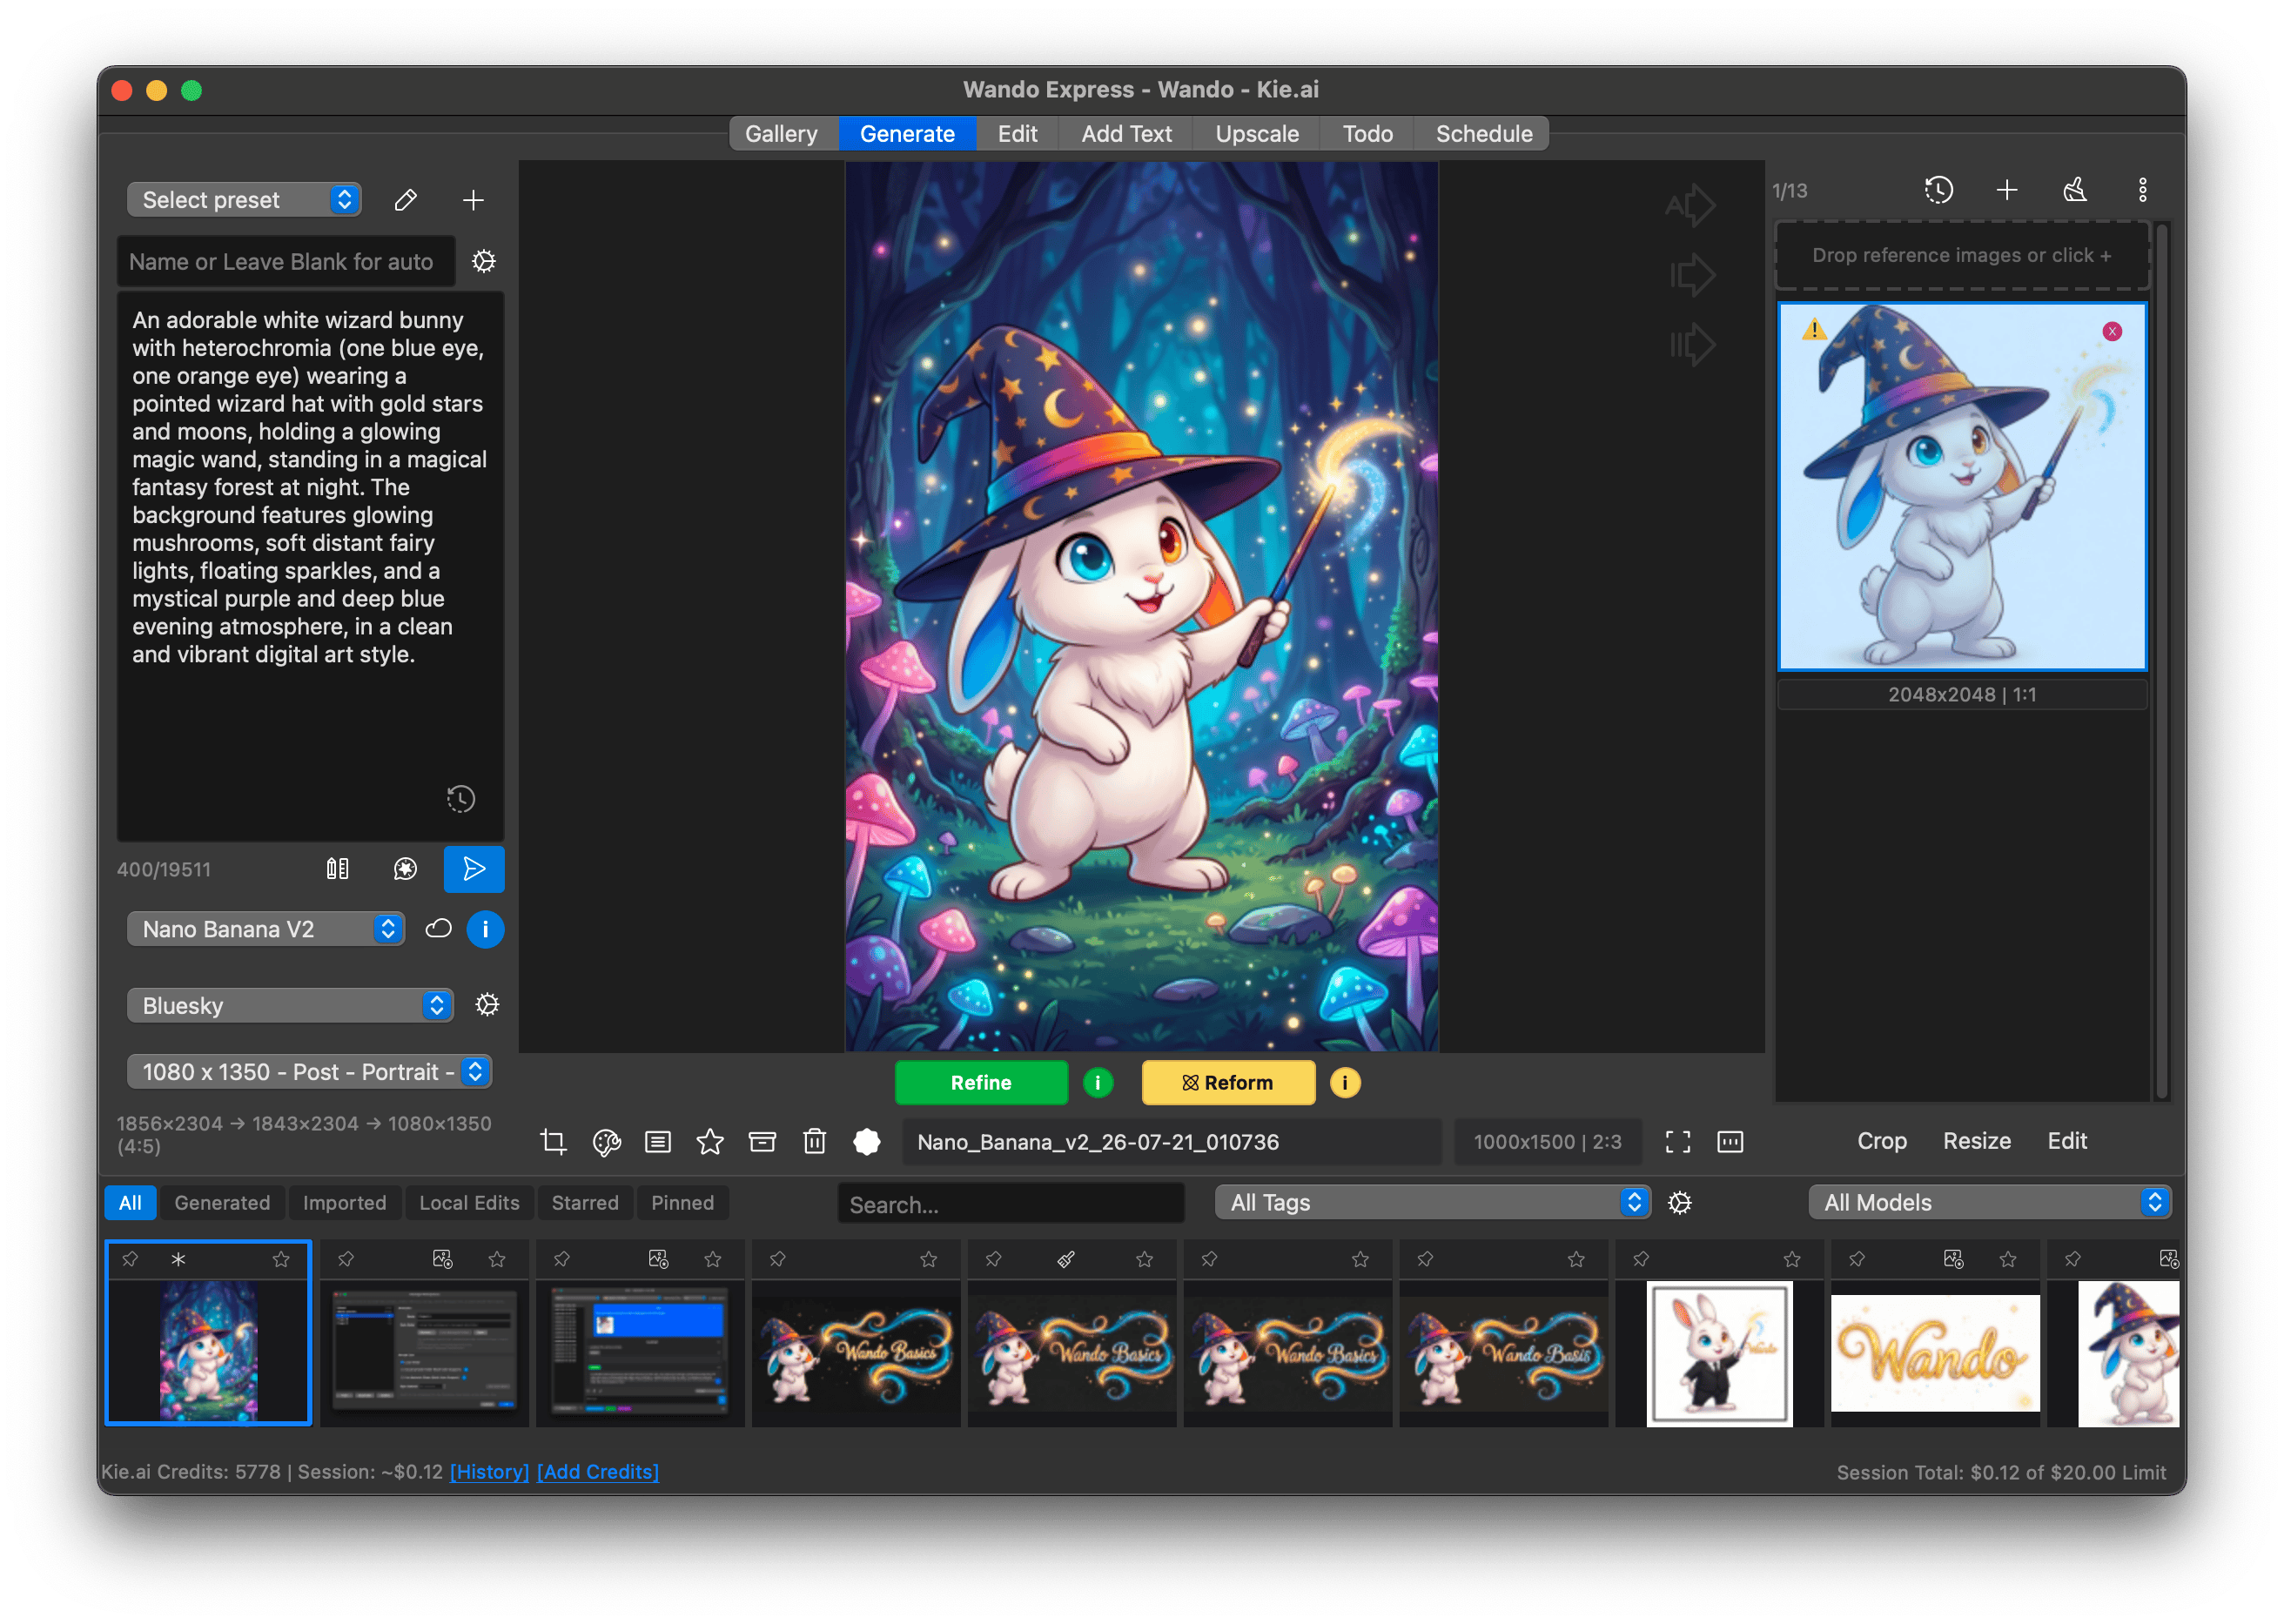Click the image name field Nano_Banana_v2_26-07-21_010736

point(1171,1141)
